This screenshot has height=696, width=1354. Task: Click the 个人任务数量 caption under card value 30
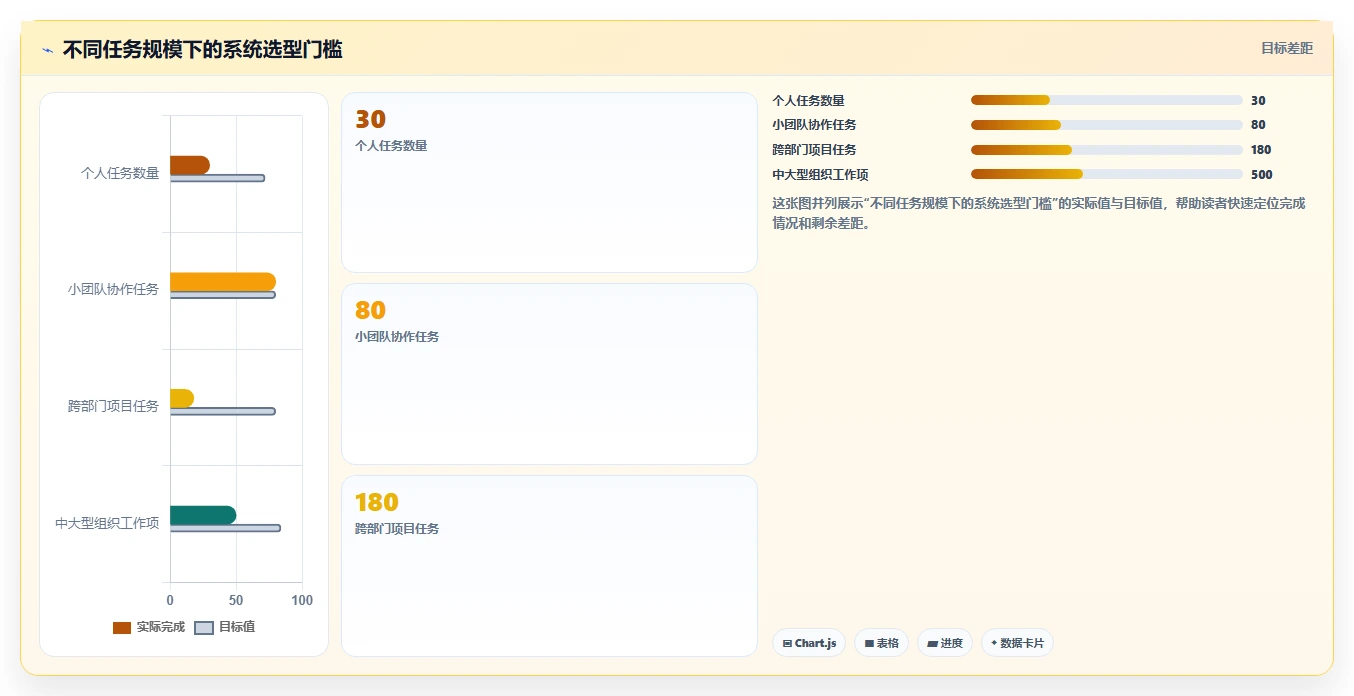pyautogui.click(x=391, y=146)
